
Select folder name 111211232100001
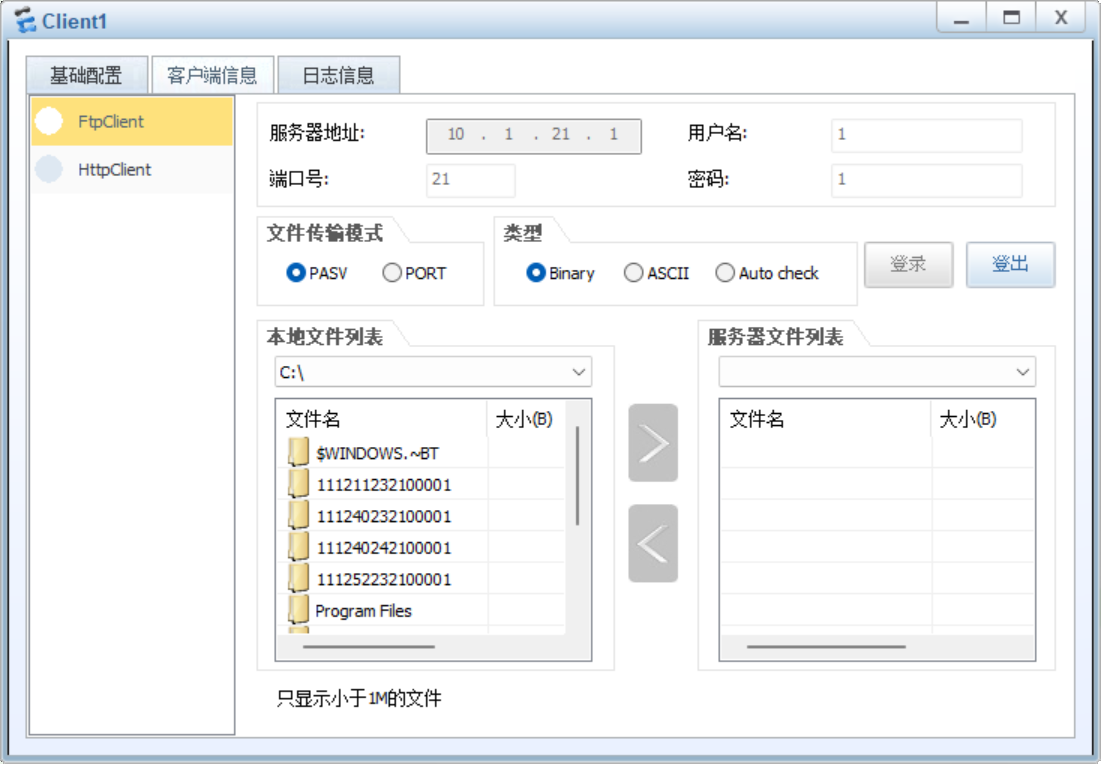[384, 485]
